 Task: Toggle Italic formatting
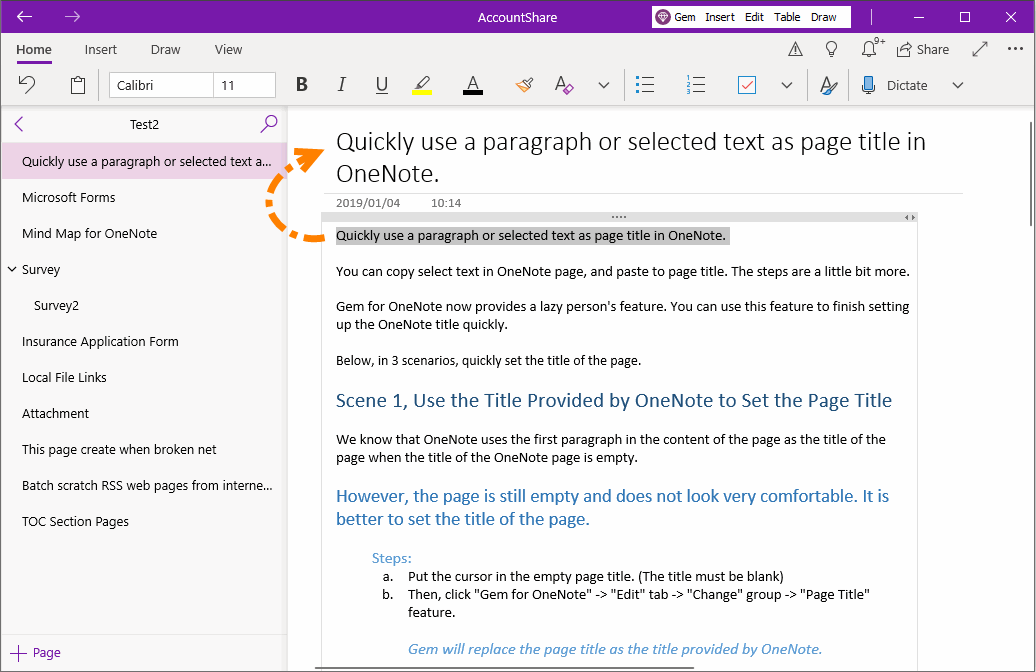342,85
